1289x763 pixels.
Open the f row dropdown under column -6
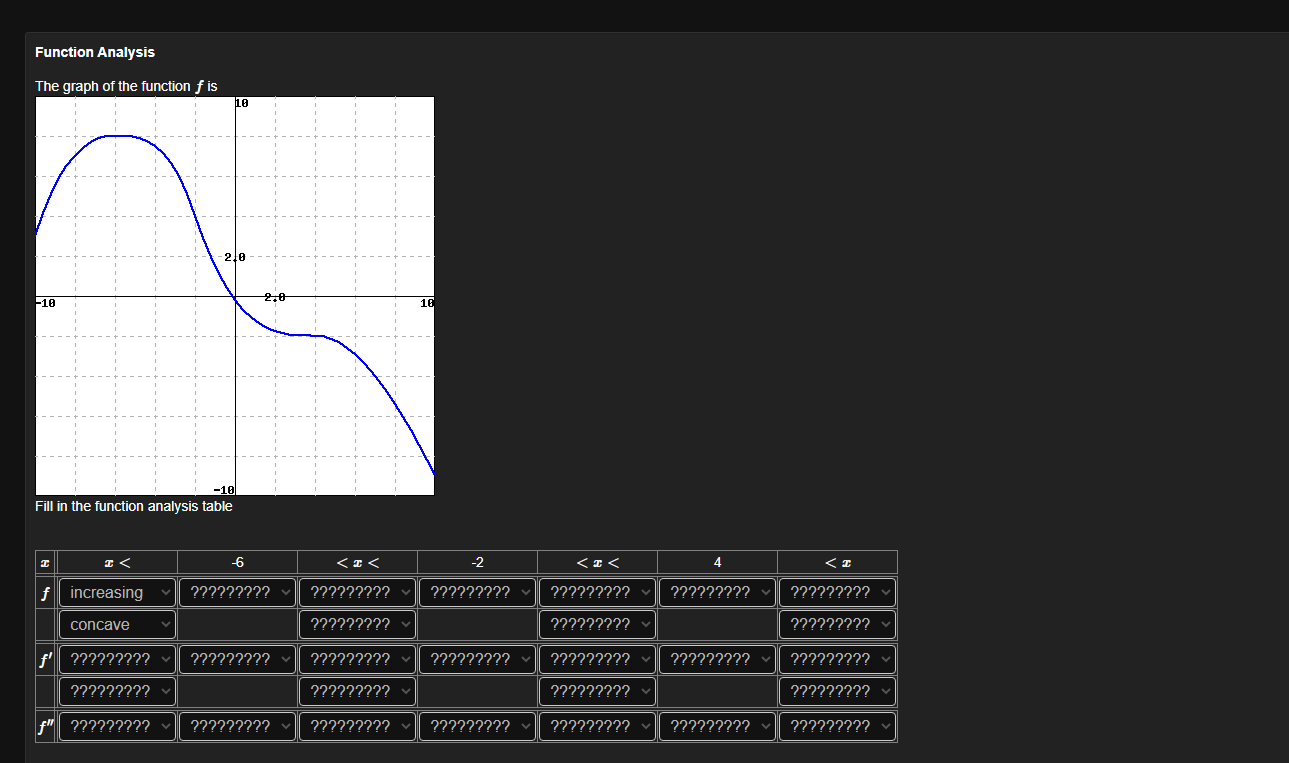(237, 592)
